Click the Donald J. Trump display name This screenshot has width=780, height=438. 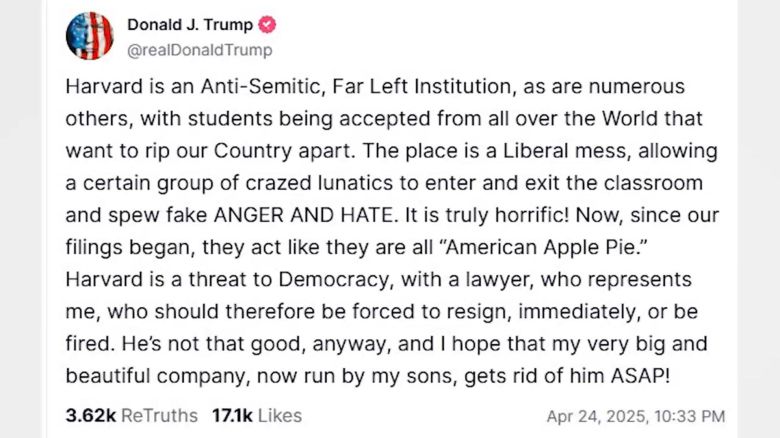click(190, 24)
